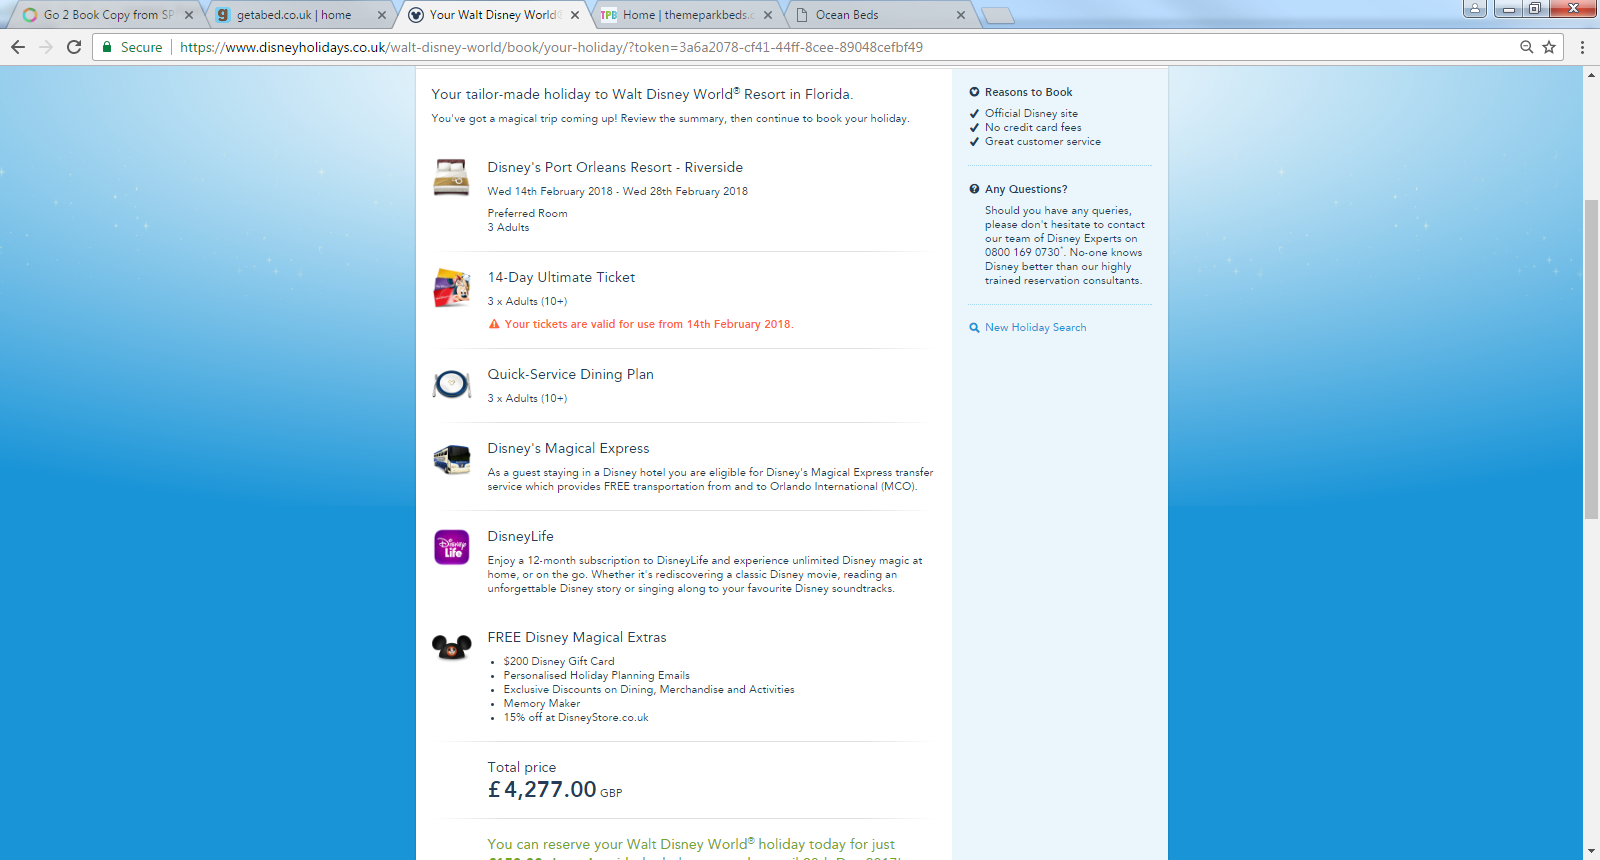
Task: Select the Your Walt Disney World tab
Action: coord(493,15)
